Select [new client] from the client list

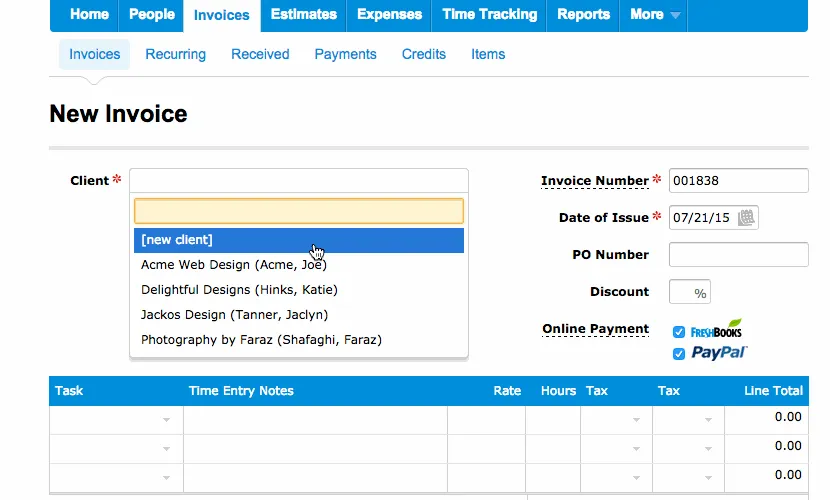(x=298, y=240)
